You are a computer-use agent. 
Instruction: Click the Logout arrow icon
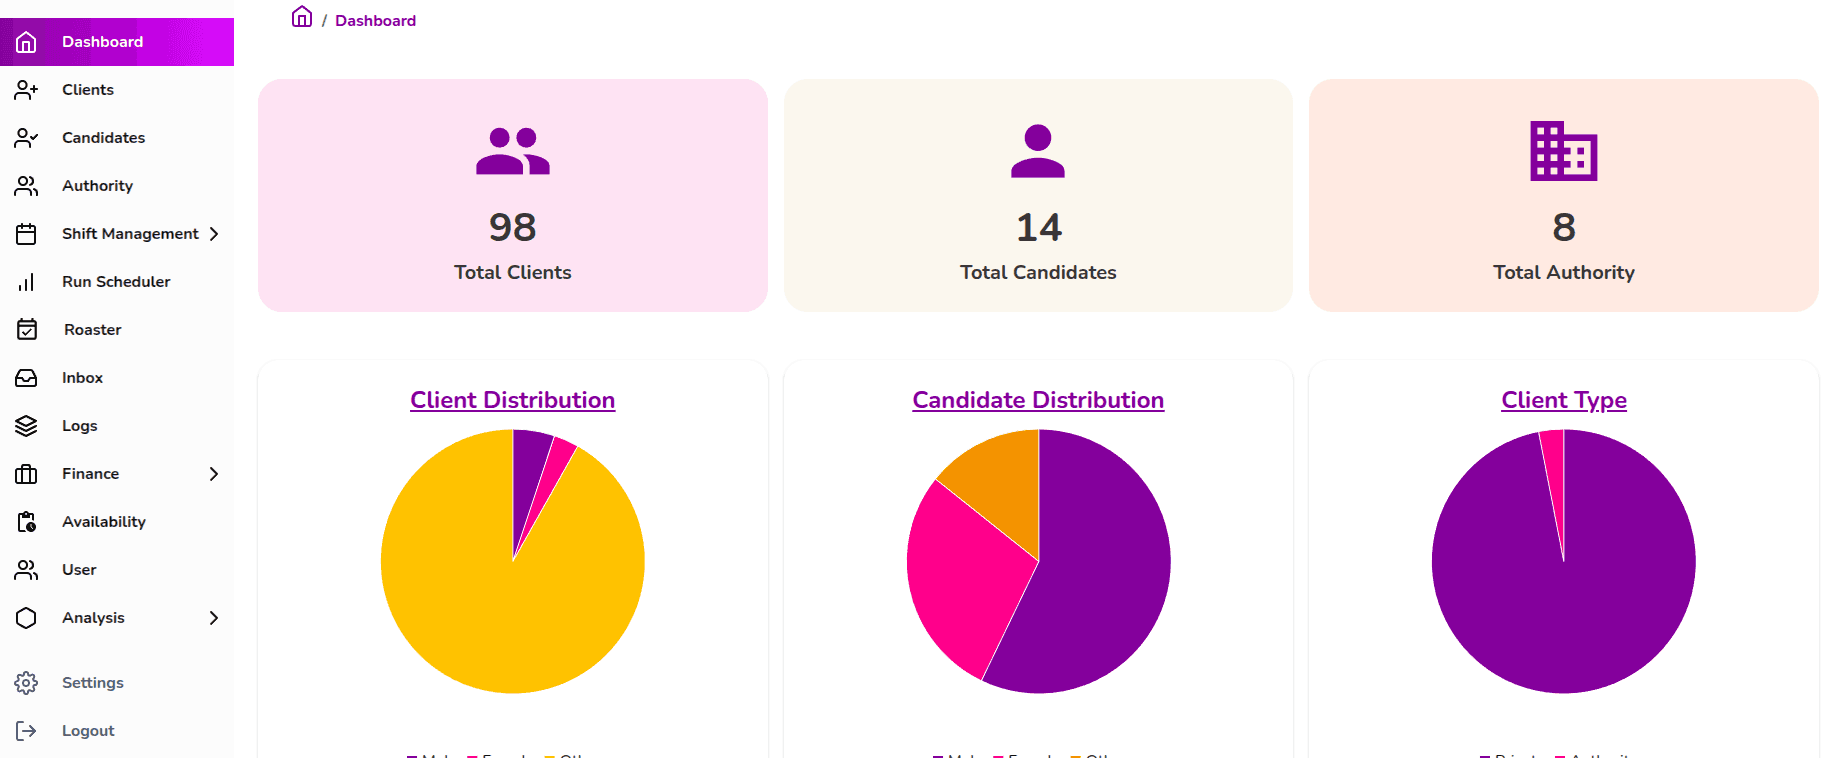[x=26, y=731]
